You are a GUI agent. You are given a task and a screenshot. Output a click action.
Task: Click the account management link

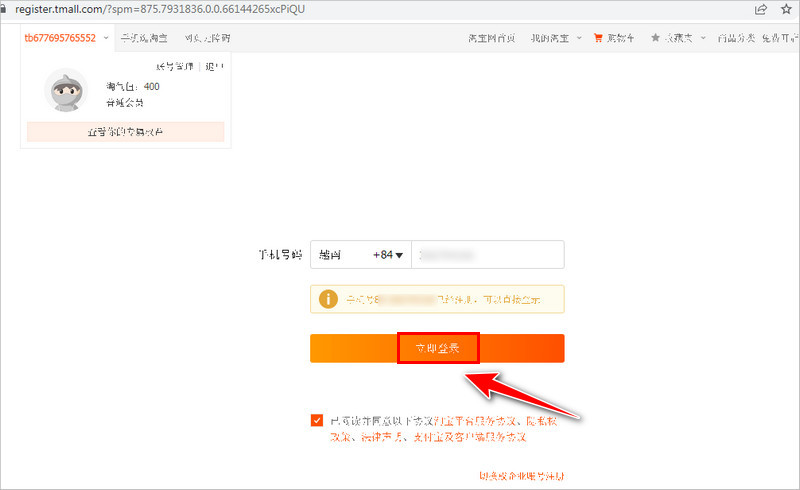(x=175, y=67)
